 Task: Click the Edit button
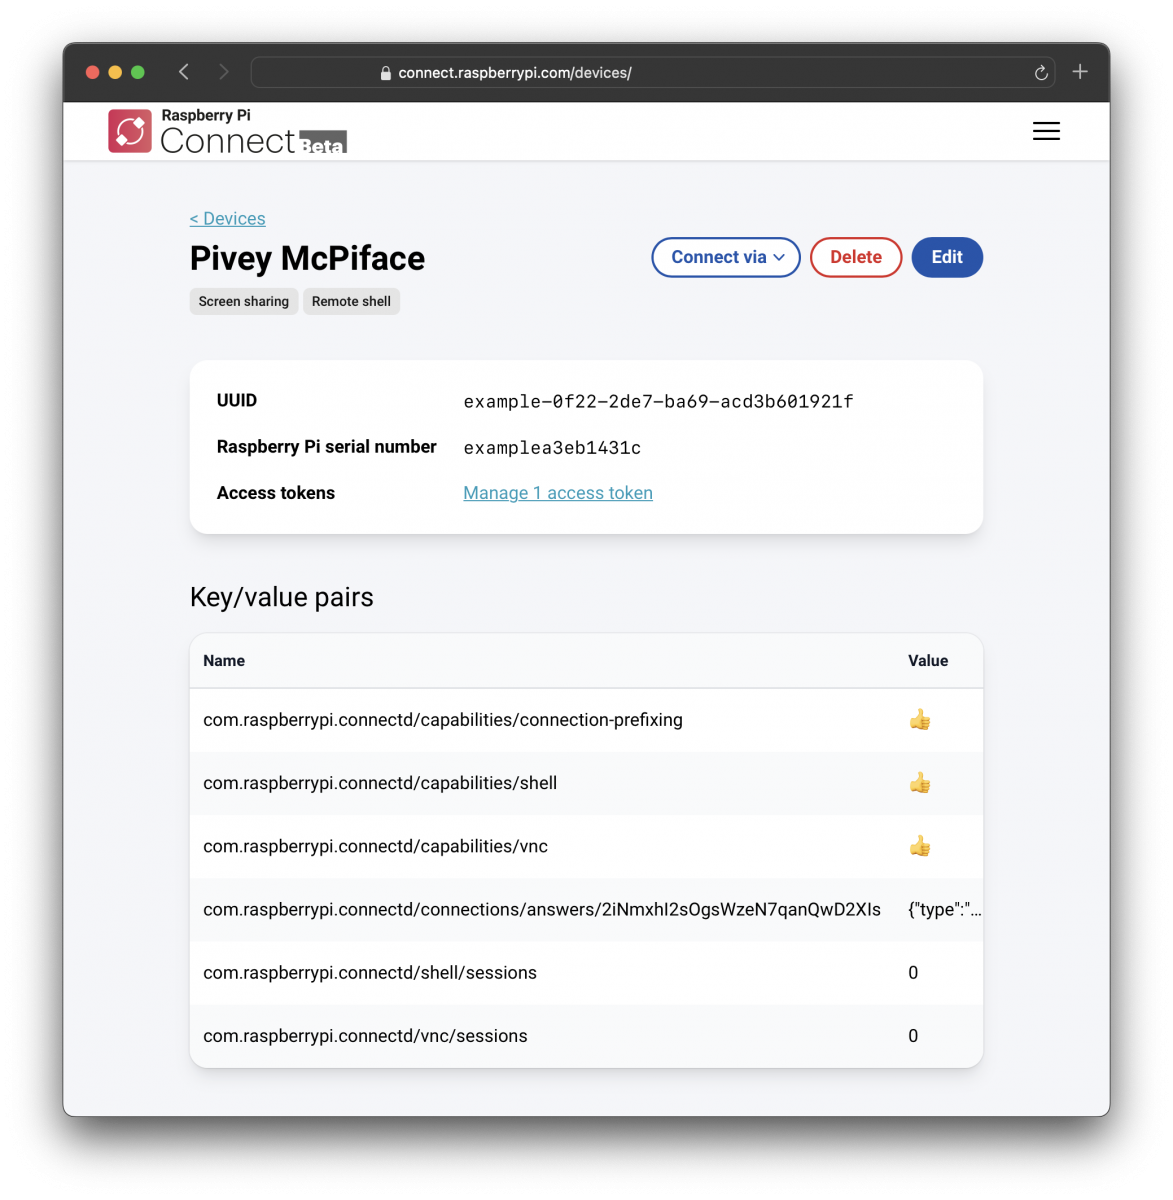(947, 257)
